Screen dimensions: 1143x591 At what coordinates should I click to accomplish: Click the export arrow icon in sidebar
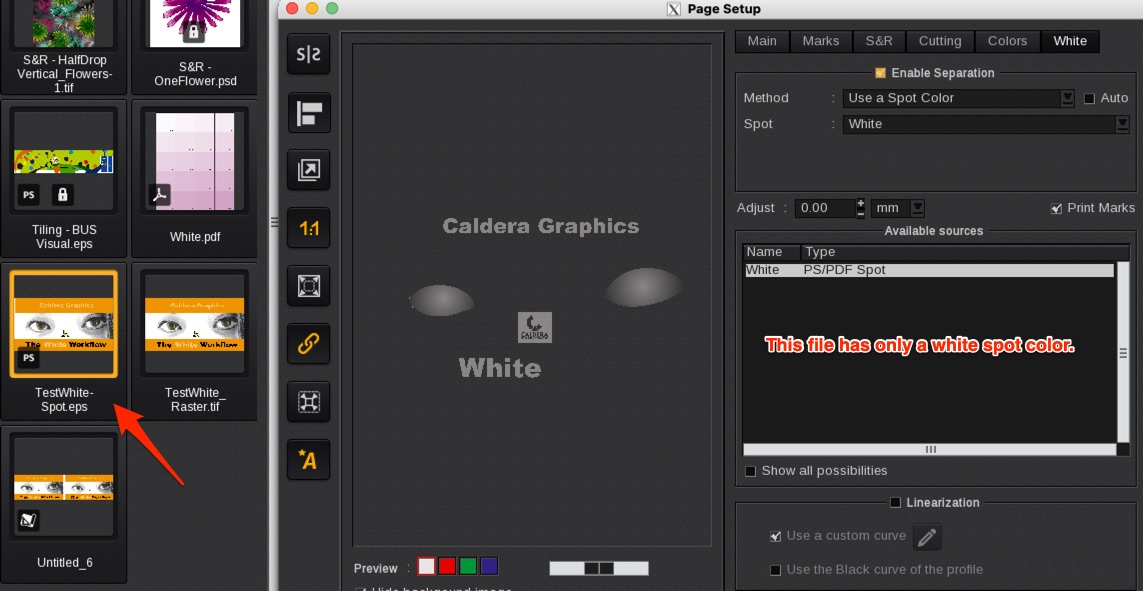pyautogui.click(x=309, y=171)
